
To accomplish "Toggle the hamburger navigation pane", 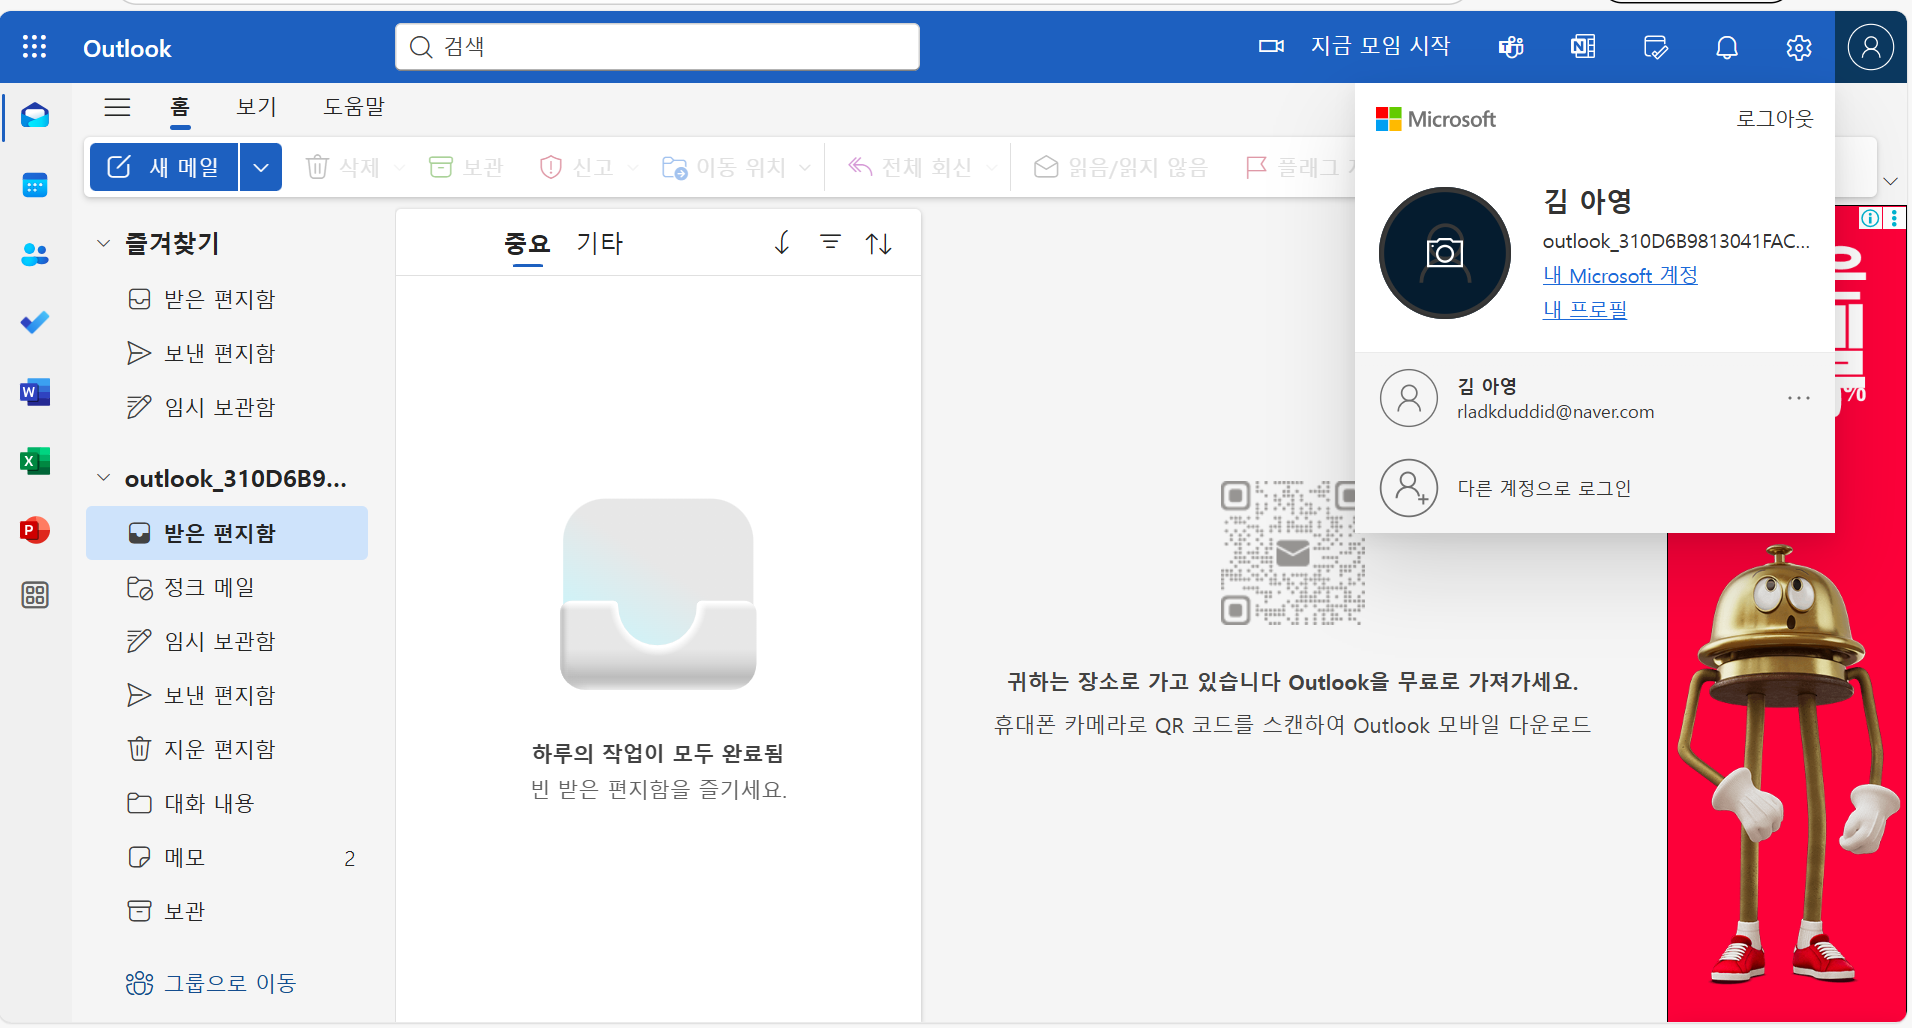I will point(118,107).
